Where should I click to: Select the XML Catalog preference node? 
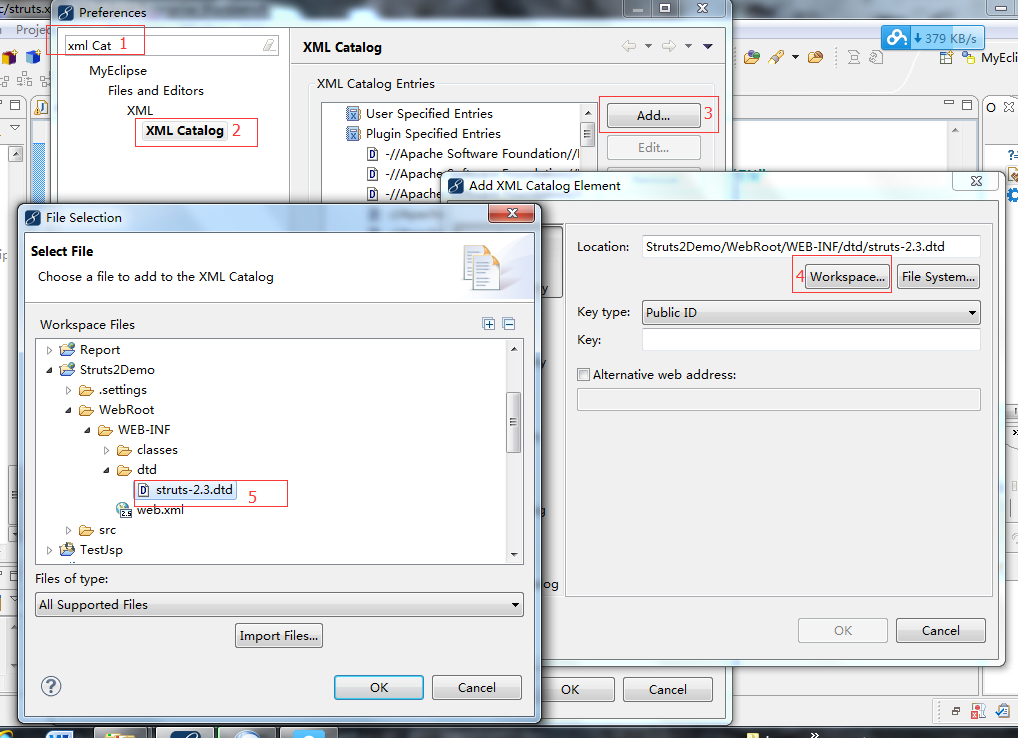click(184, 130)
